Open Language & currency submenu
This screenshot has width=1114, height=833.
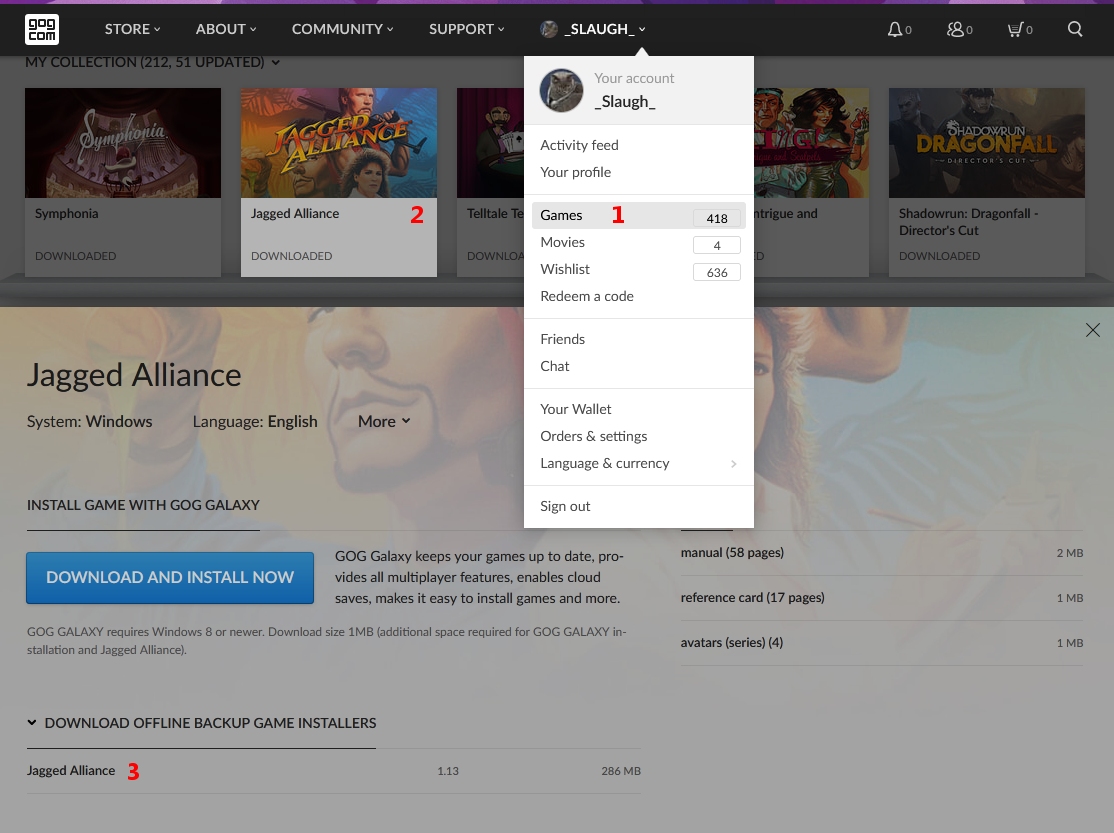[639, 463]
